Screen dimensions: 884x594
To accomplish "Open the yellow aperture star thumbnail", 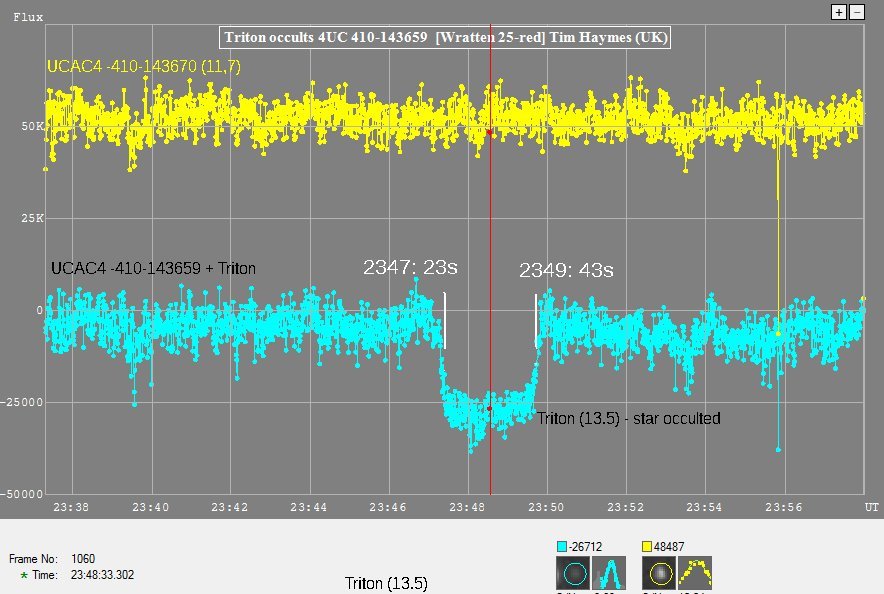I will tap(659, 573).
